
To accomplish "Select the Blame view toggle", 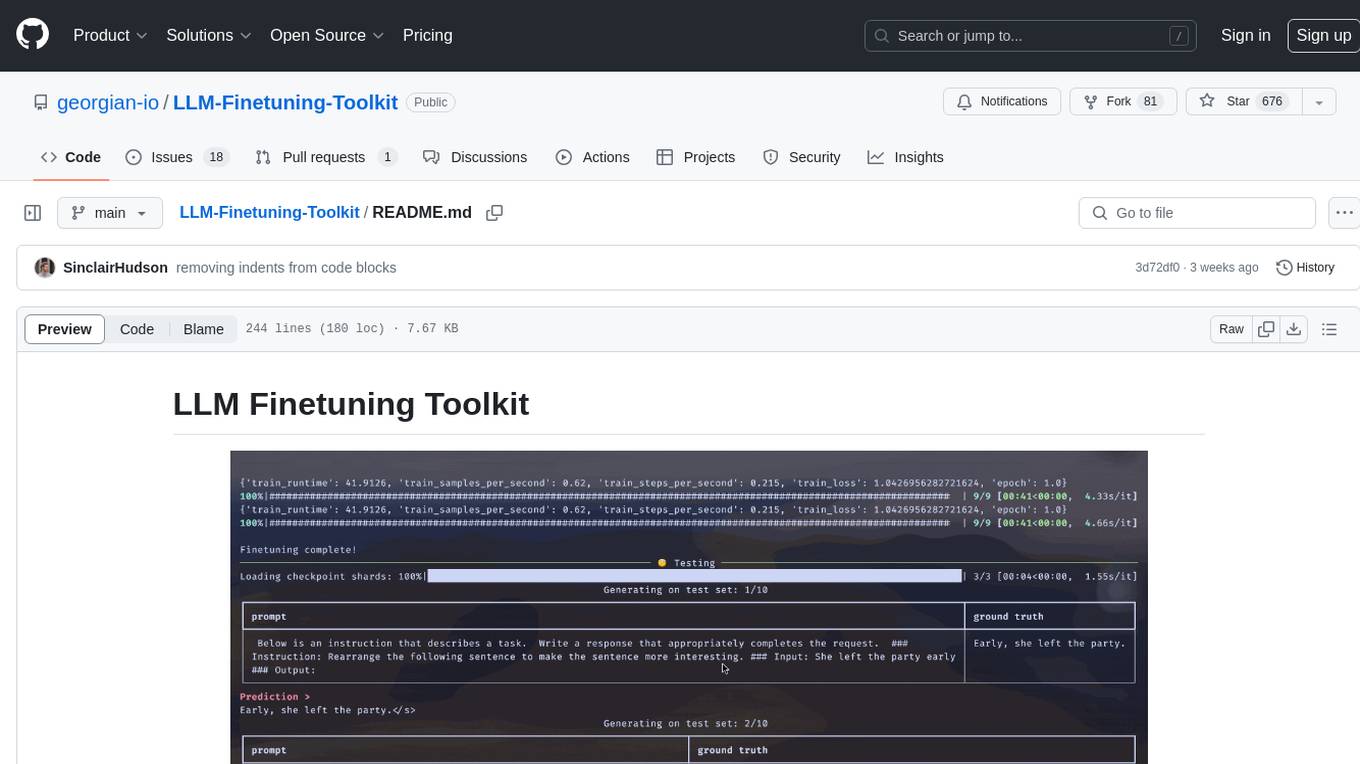I will (203, 329).
